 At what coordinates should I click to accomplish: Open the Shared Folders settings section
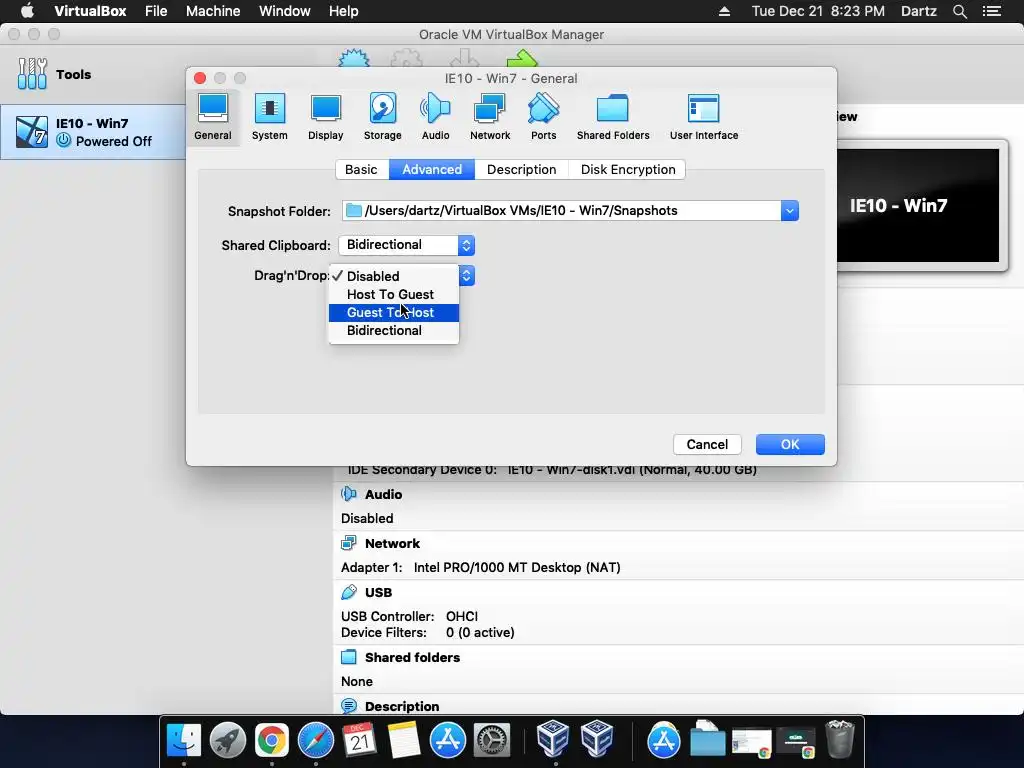pyautogui.click(x=613, y=118)
